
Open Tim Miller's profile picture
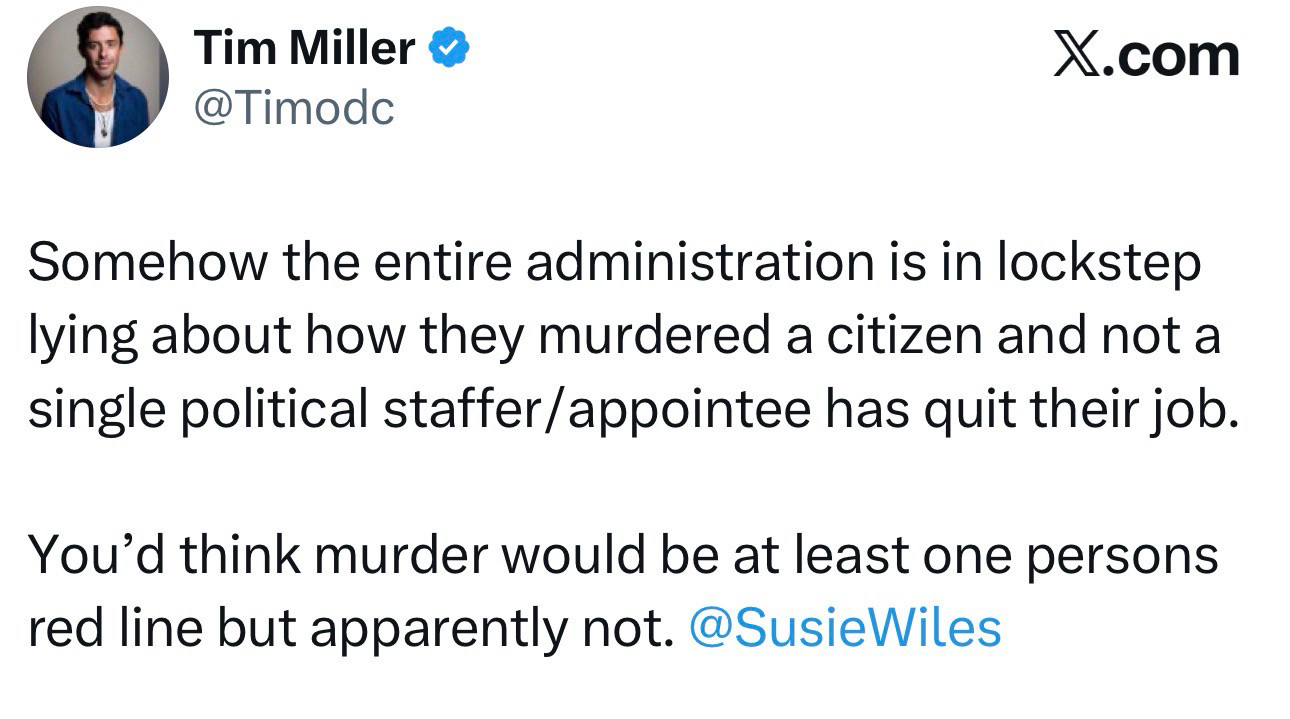pyautogui.click(x=97, y=77)
